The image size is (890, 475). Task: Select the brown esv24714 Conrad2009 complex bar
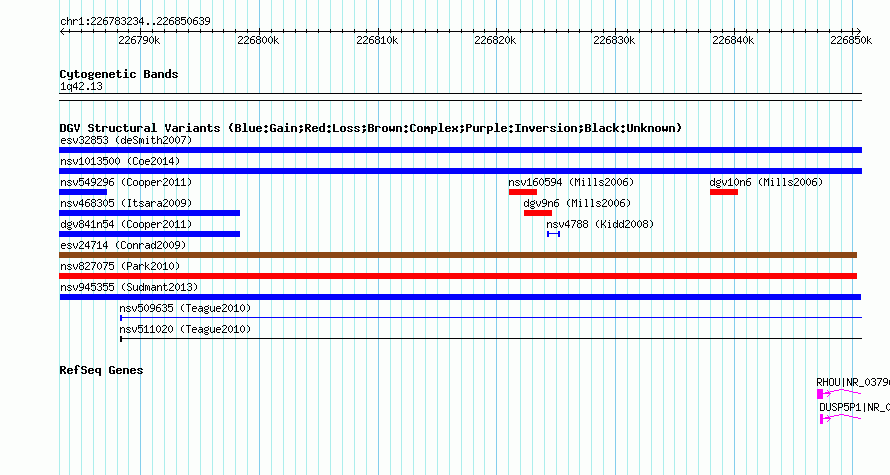tap(458, 255)
